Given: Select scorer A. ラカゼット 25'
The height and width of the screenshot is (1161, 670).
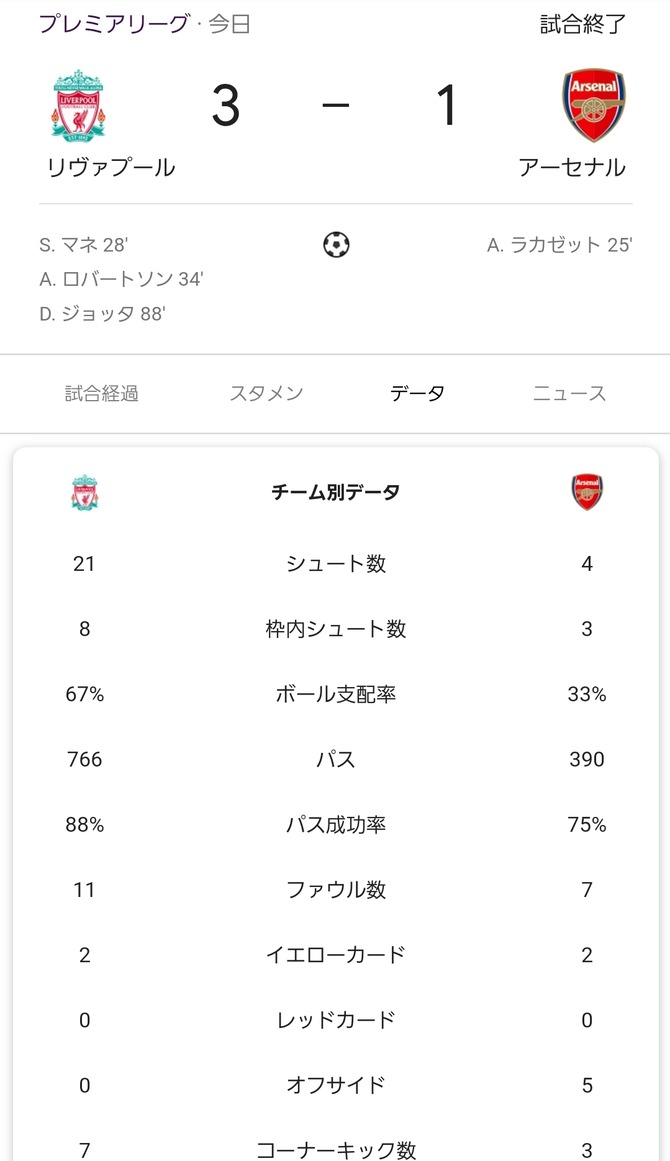Looking at the screenshot, I should click(x=559, y=244).
